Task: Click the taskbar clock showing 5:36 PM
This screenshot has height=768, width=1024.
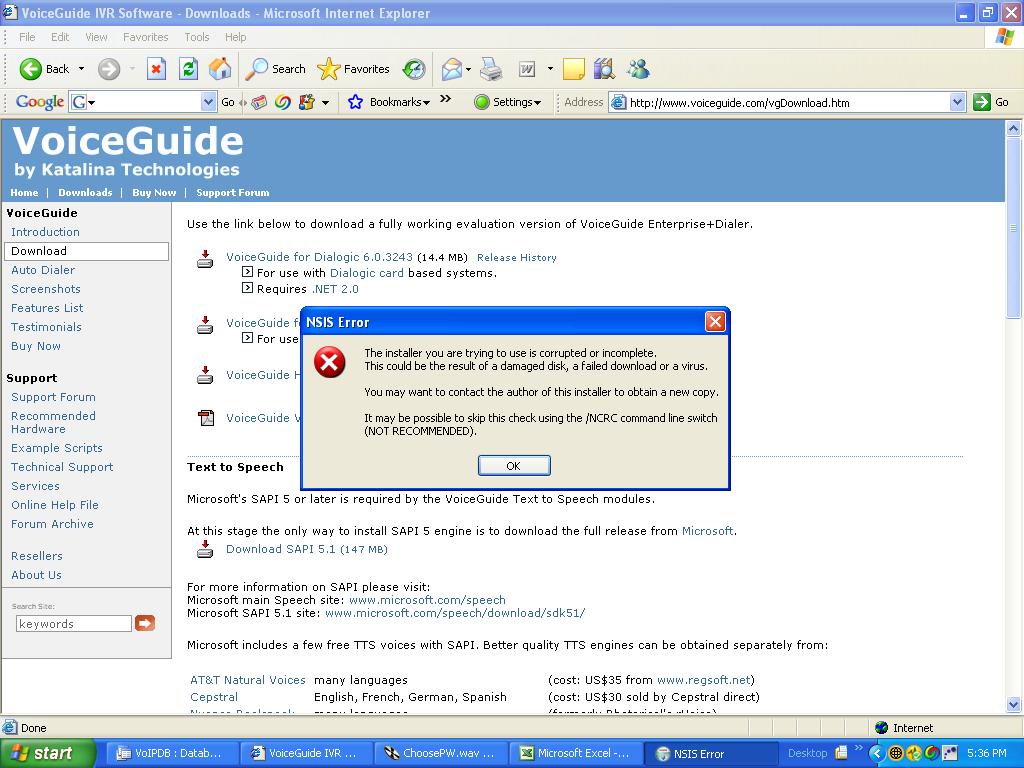Action: pos(987,753)
